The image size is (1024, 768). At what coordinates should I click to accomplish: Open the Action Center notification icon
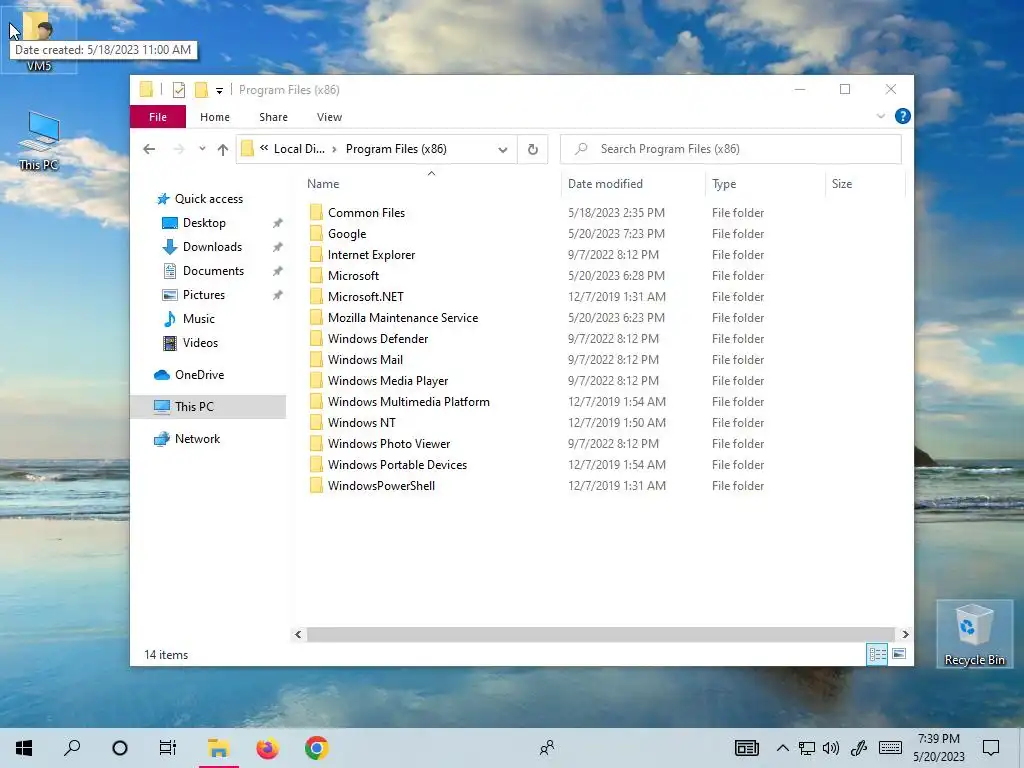coord(991,748)
